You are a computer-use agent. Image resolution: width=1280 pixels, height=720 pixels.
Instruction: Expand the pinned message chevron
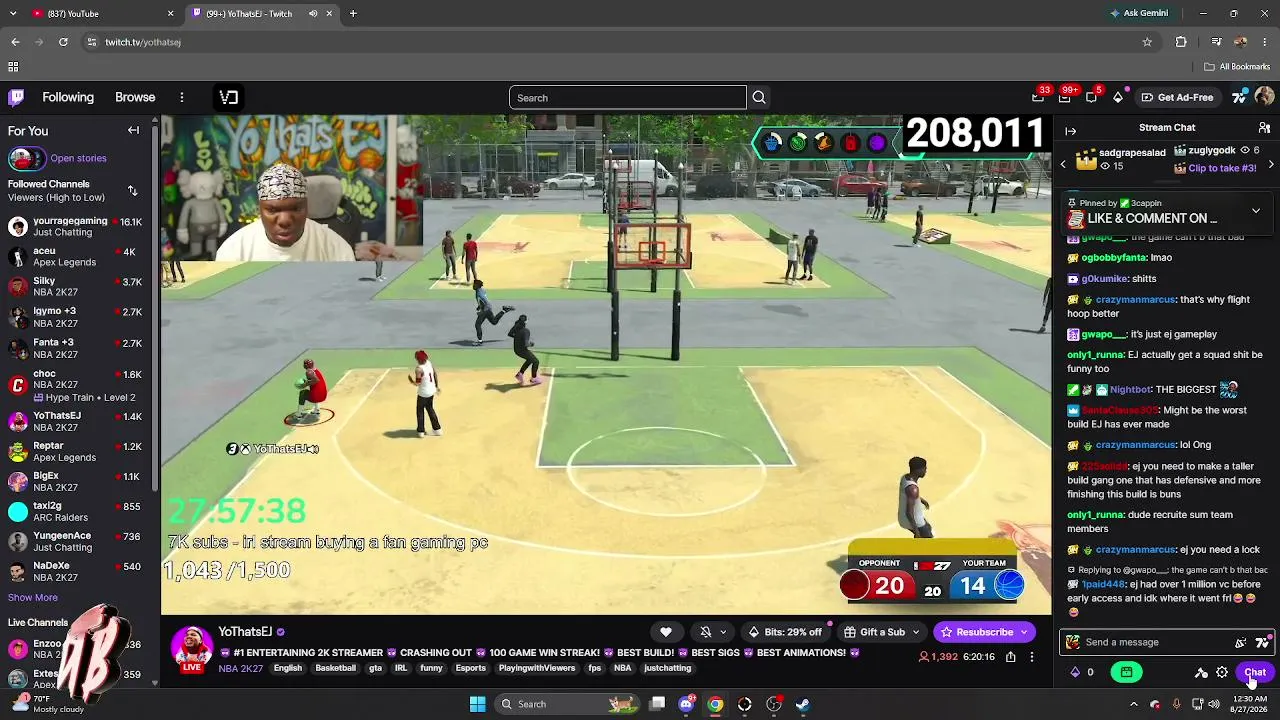point(1256,211)
